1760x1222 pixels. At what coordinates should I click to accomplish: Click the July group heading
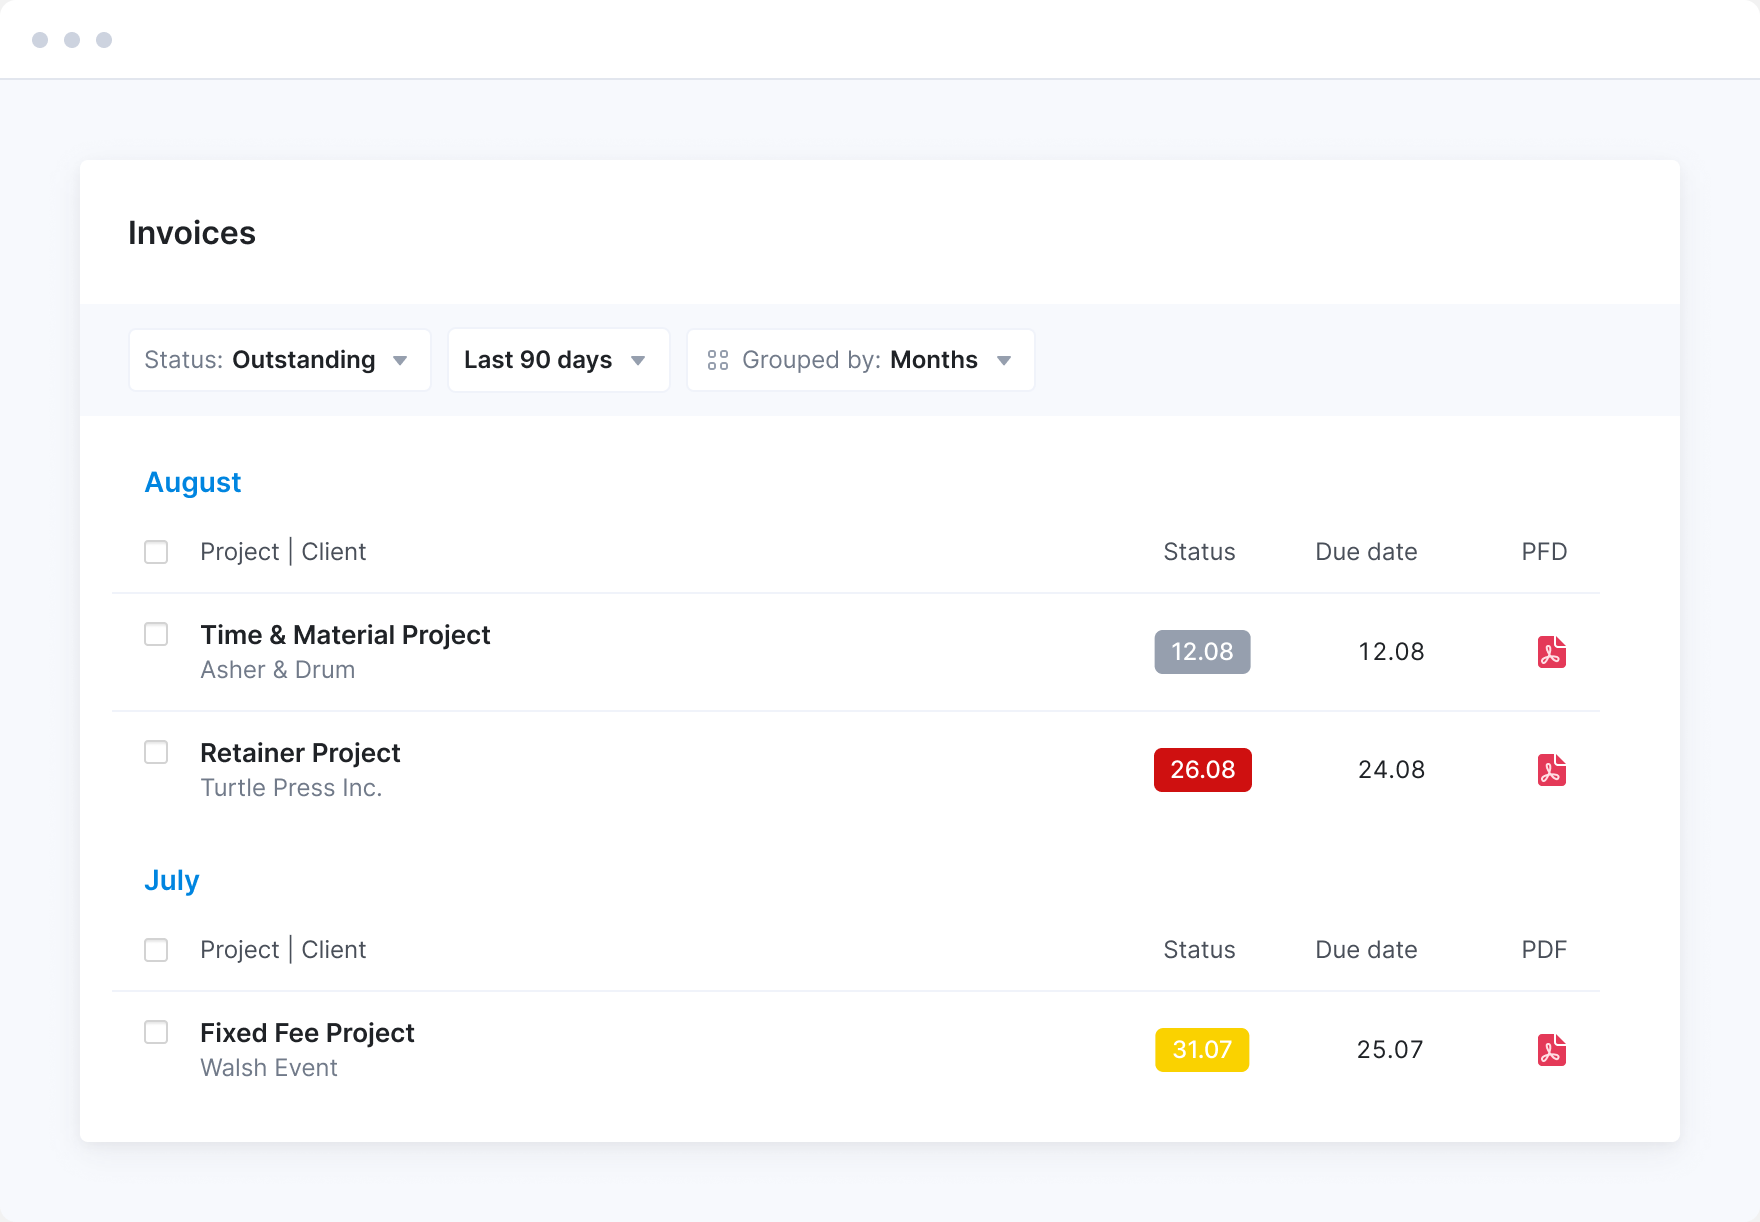(172, 880)
